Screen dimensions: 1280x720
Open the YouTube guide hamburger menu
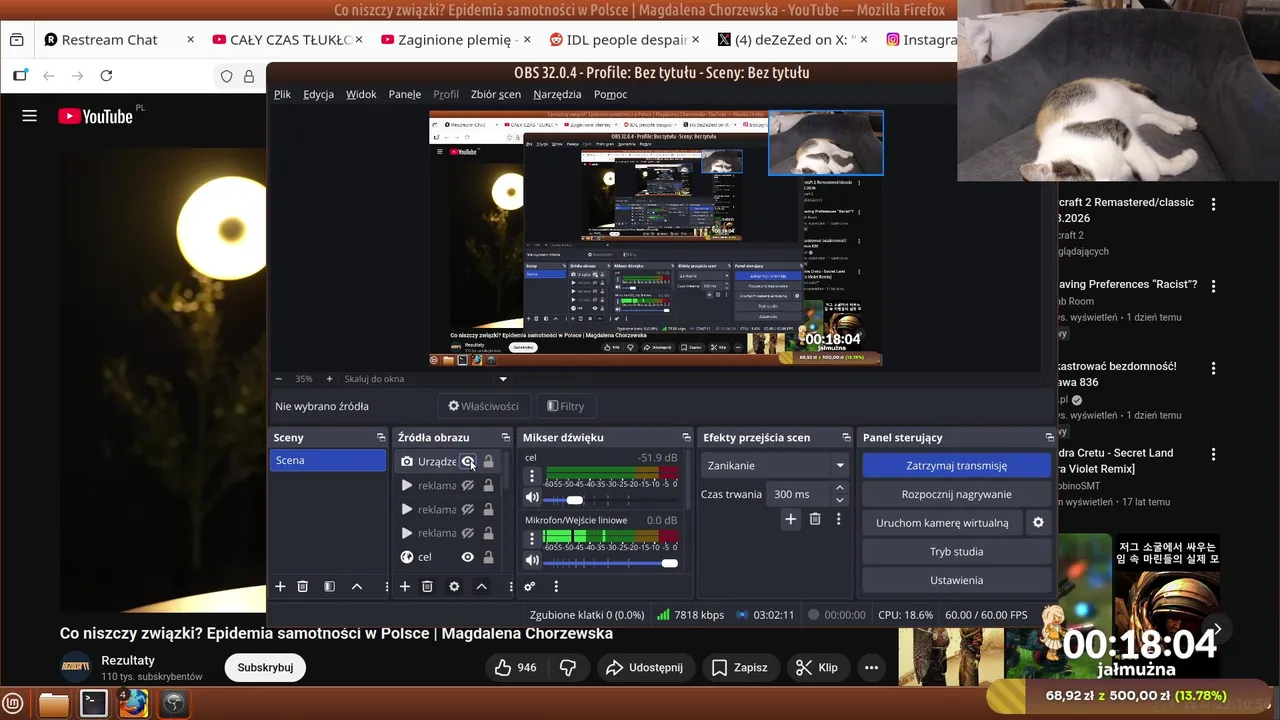[30, 116]
